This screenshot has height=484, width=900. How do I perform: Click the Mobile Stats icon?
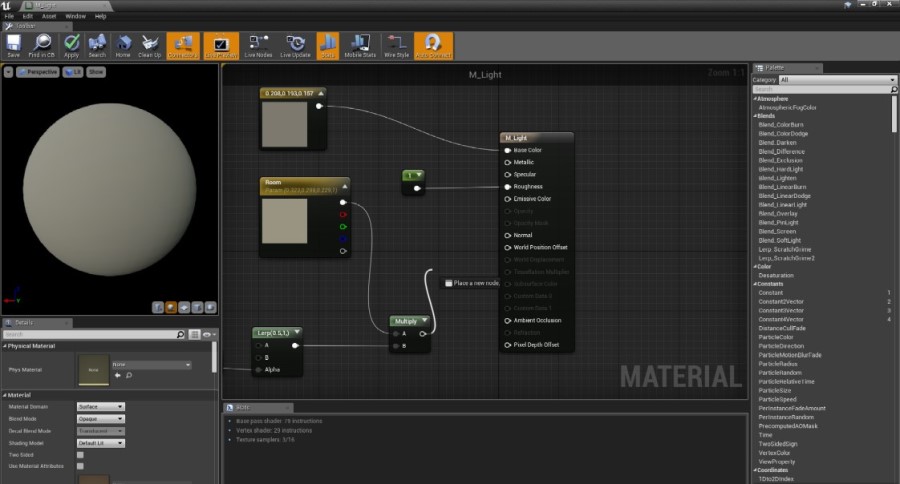tap(360, 44)
